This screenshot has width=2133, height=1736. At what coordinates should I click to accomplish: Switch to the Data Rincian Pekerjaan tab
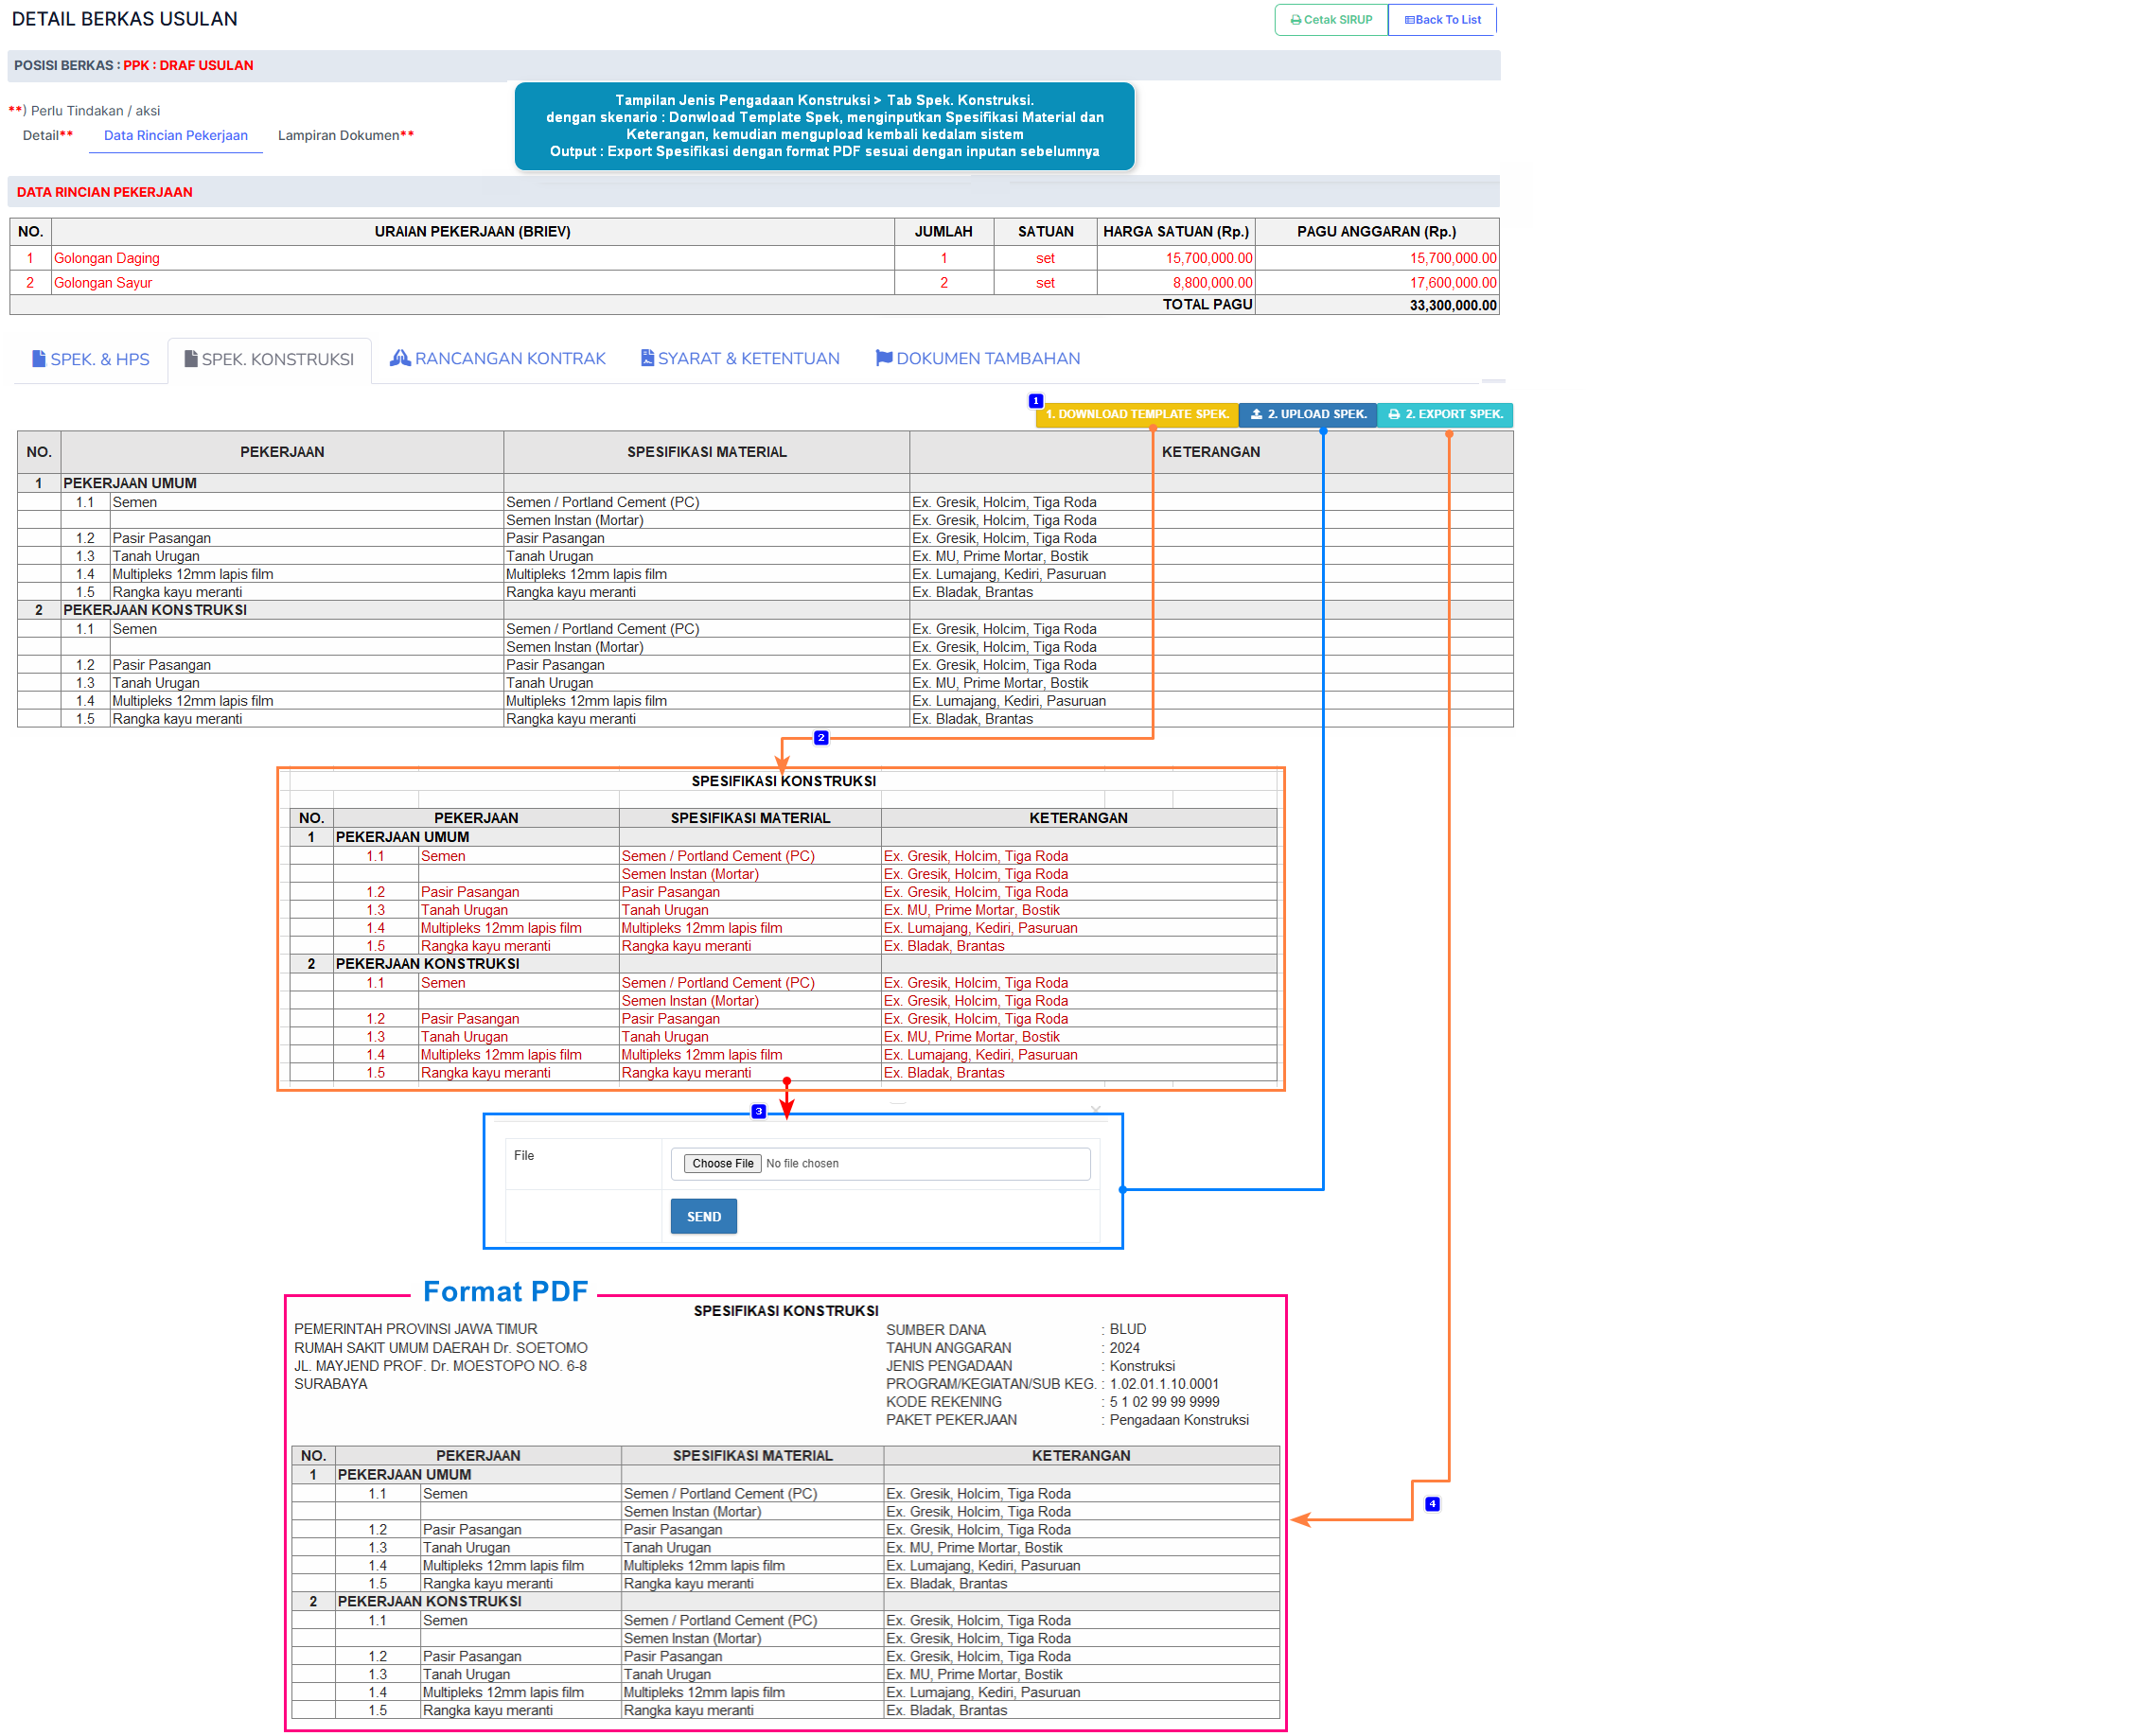click(175, 135)
